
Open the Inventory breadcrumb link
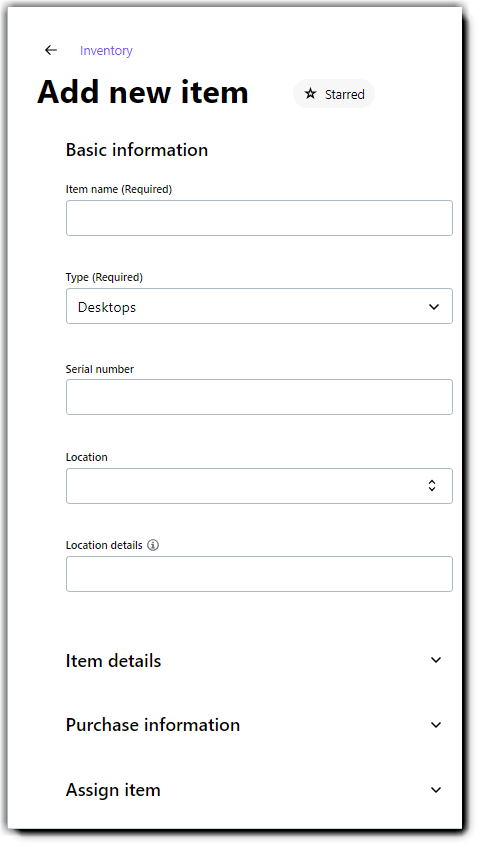106,51
